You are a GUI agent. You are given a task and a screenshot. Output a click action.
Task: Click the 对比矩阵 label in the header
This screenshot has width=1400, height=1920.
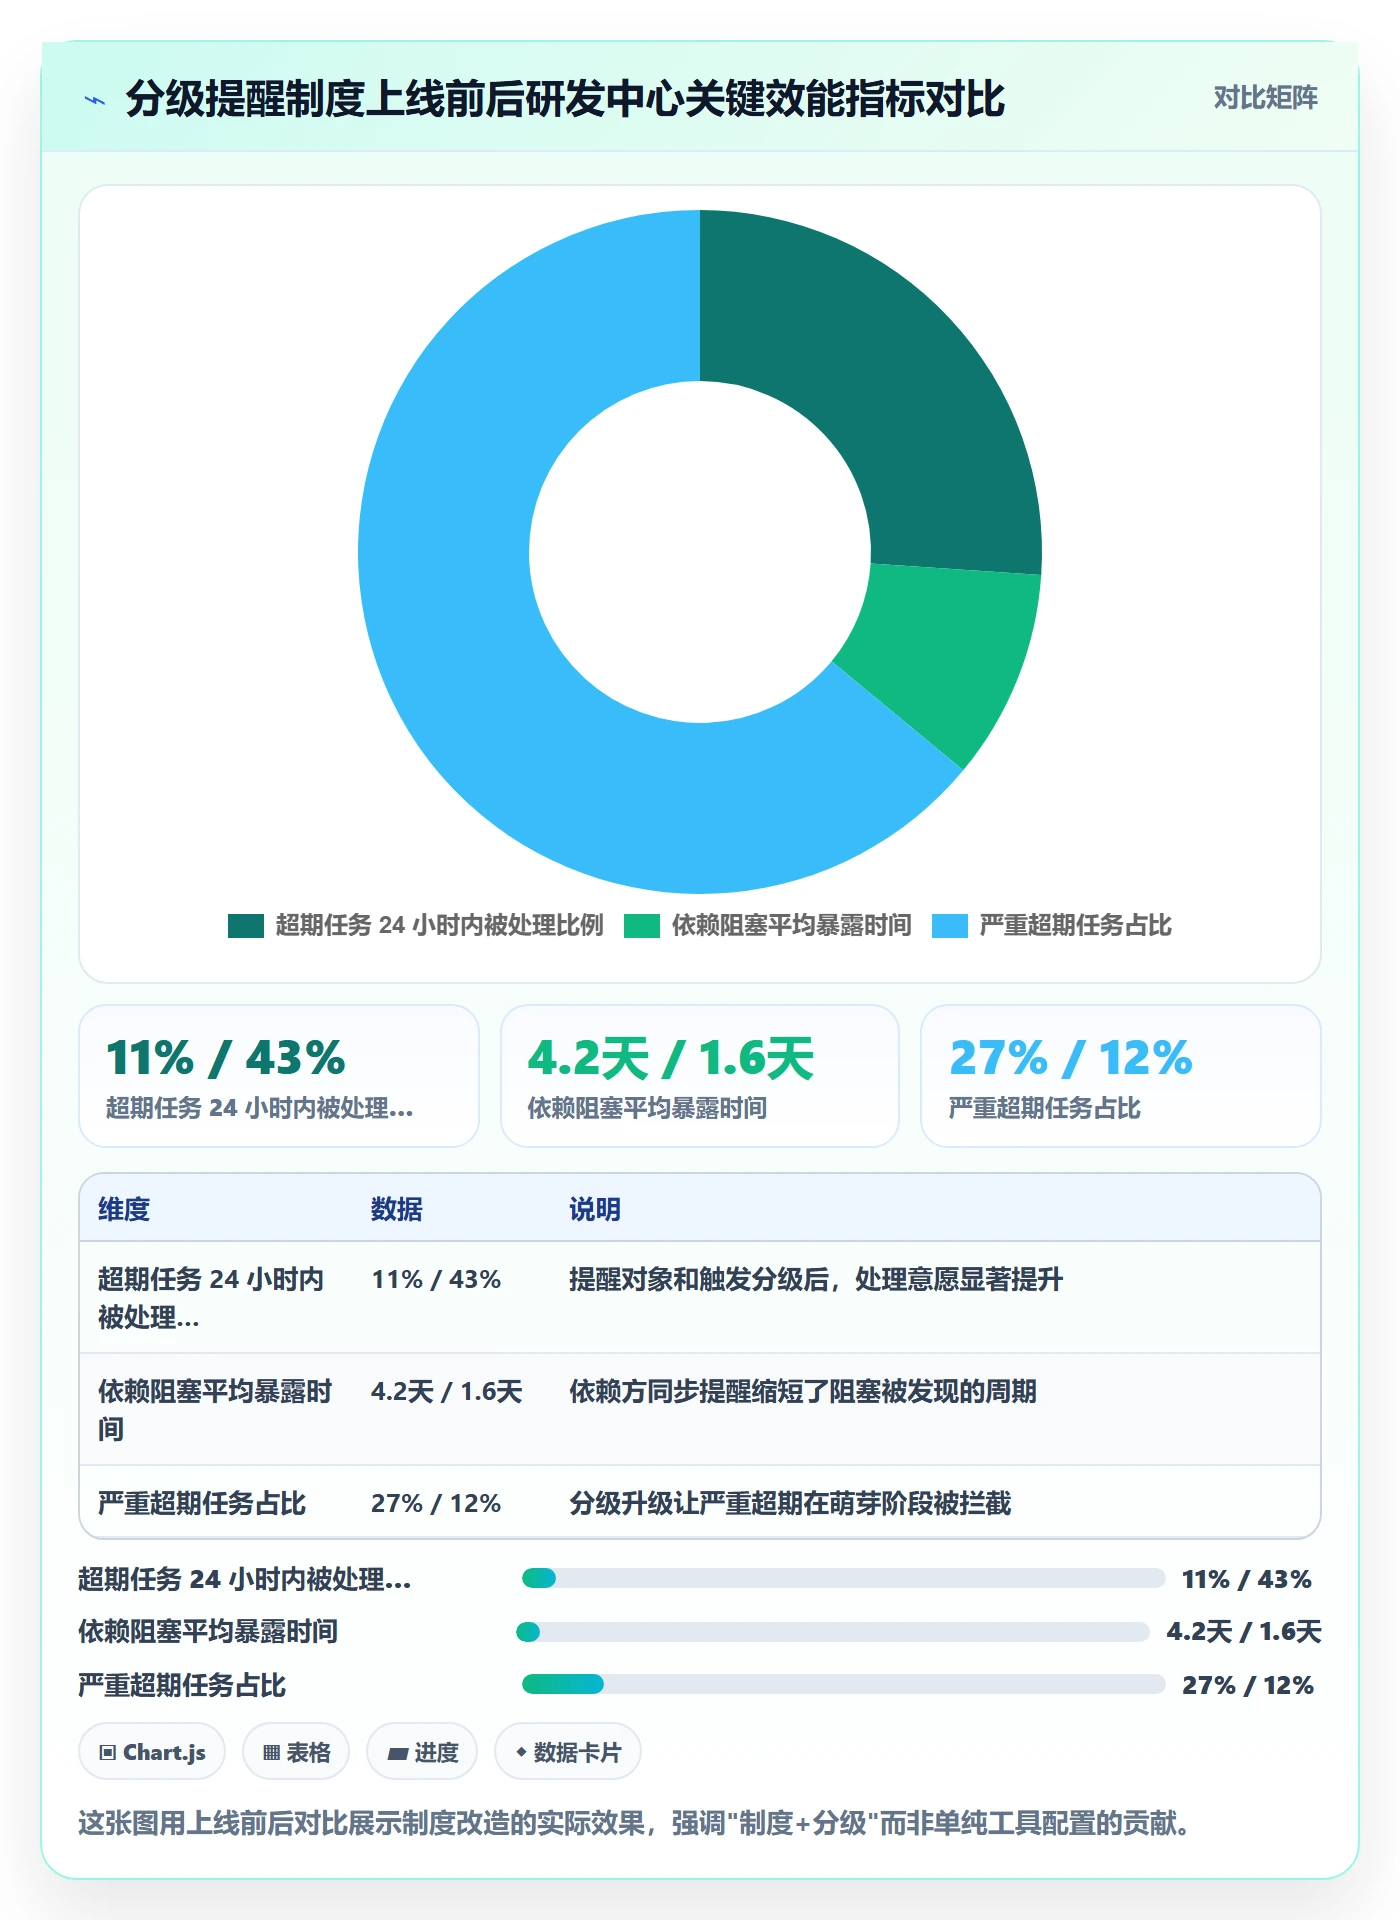point(1265,98)
